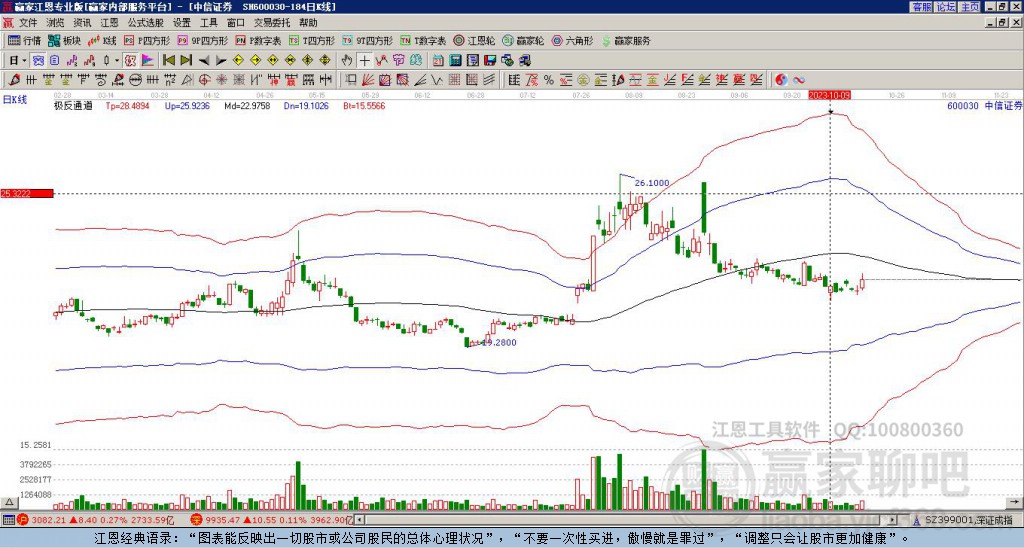The width and height of the screenshot is (1024, 548).
Task: Toggle the 权 adjusted-price button
Action: pyautogui.click(x=130, y=61)
